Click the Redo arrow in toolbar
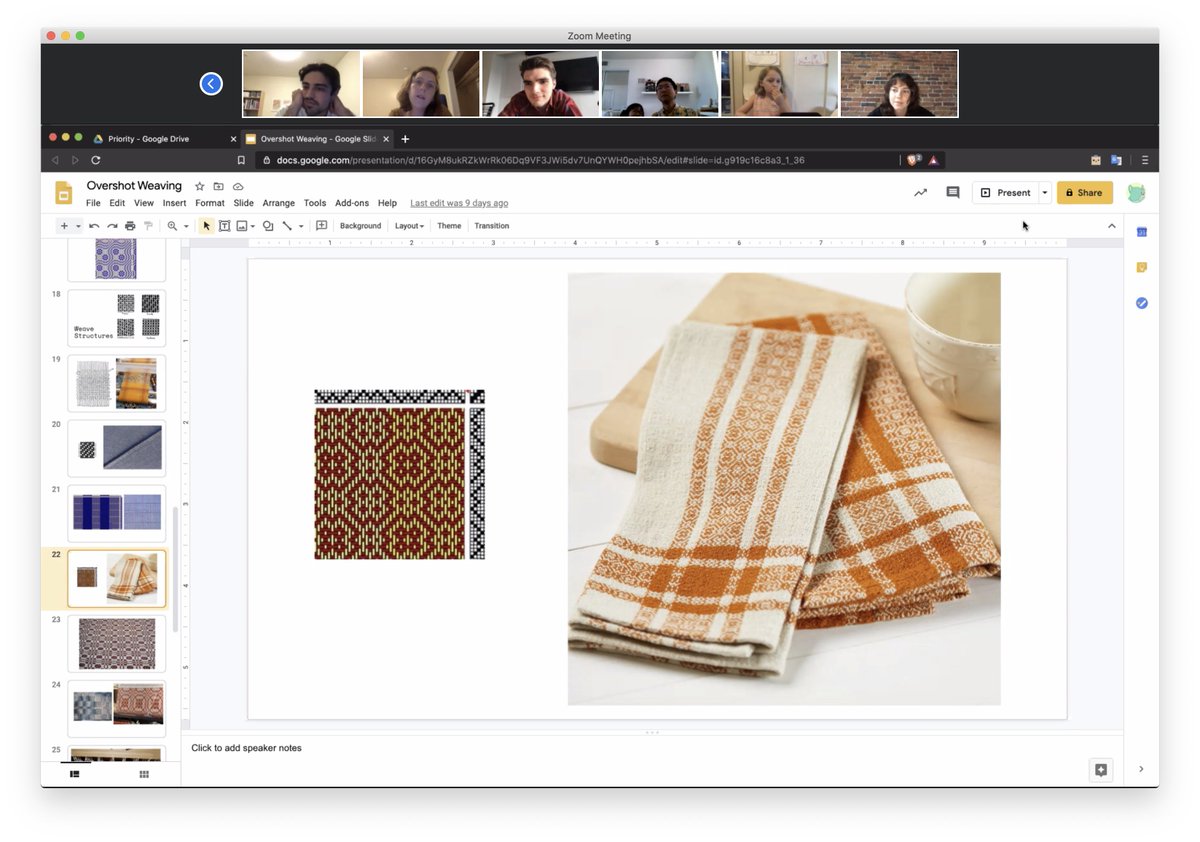This screenshot has width=1200, height=842. [x=112, y=226]
